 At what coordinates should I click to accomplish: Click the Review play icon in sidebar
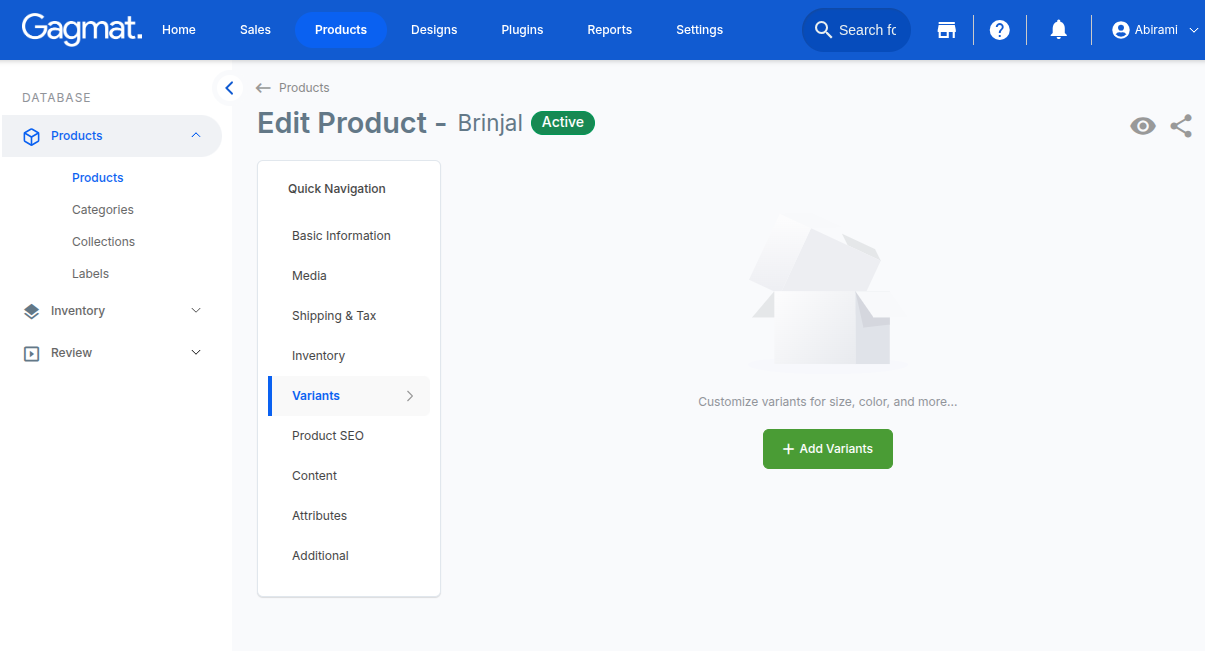[31, 353]
